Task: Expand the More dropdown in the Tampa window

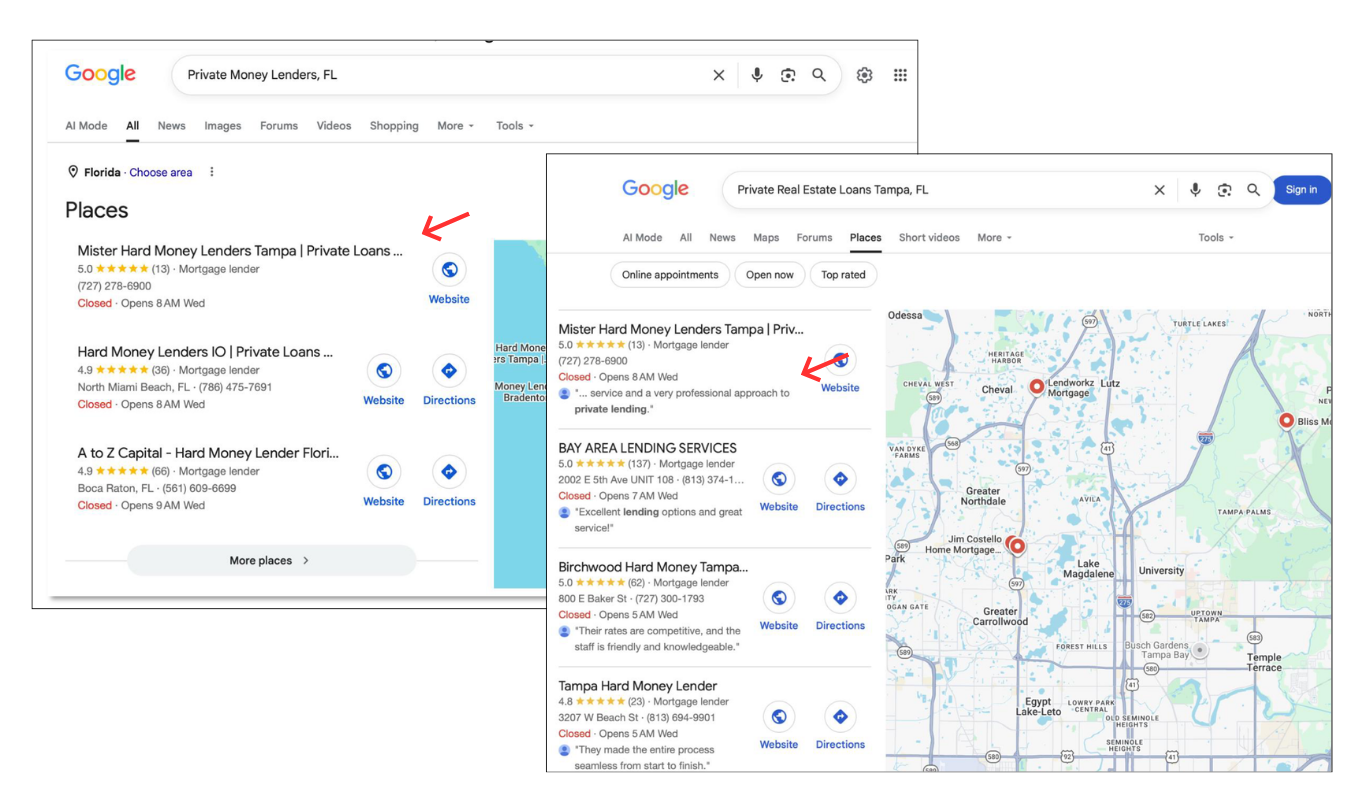Action: [x=994, y=238]
